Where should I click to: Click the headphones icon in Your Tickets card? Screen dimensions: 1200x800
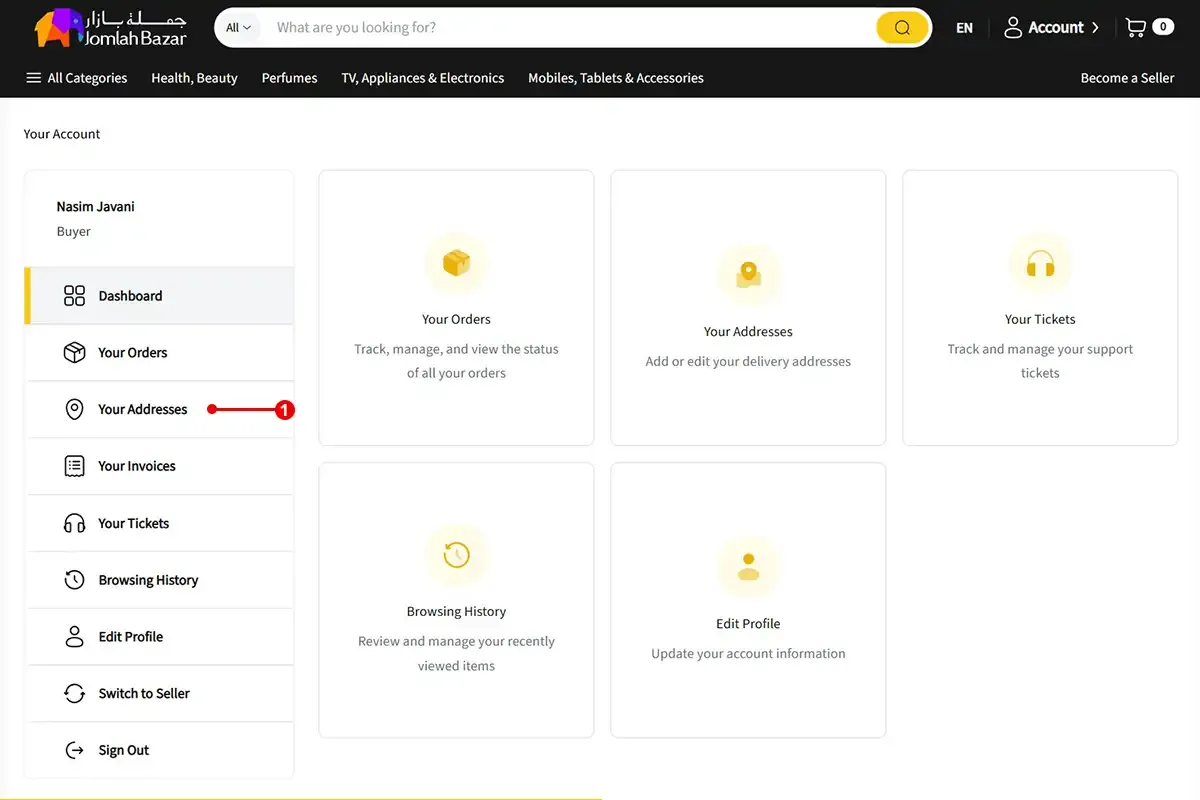click(x=1040, y=264)
